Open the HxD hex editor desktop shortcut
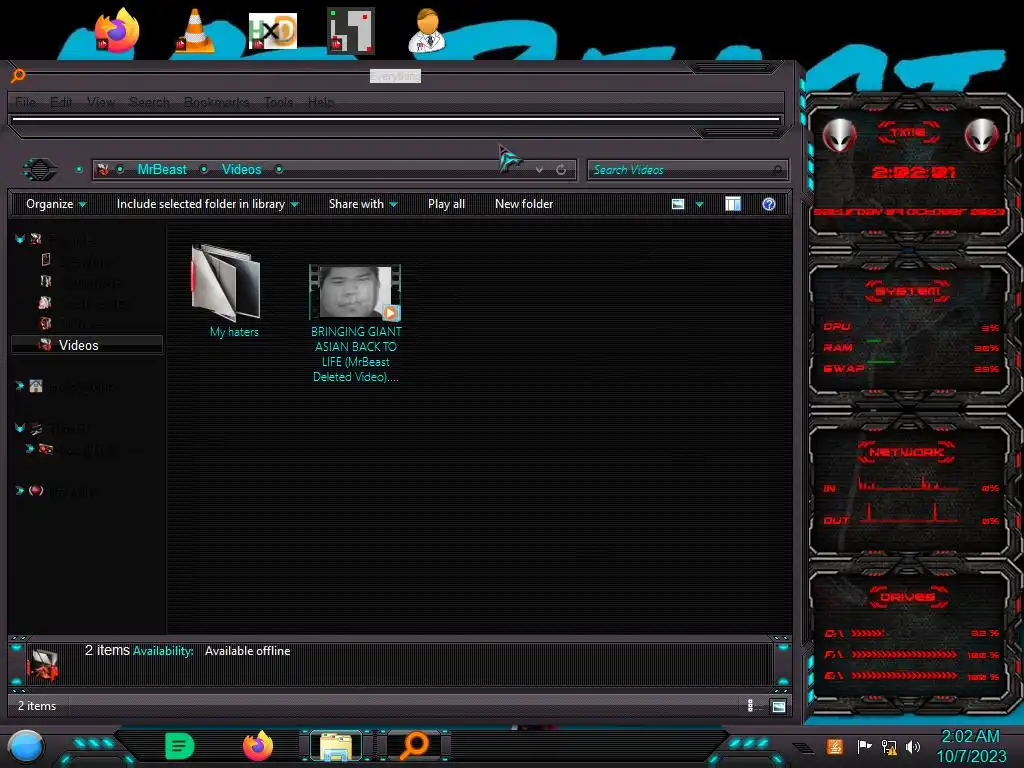The height and width of the screenshot is (768, 1024). pos(273,31)
